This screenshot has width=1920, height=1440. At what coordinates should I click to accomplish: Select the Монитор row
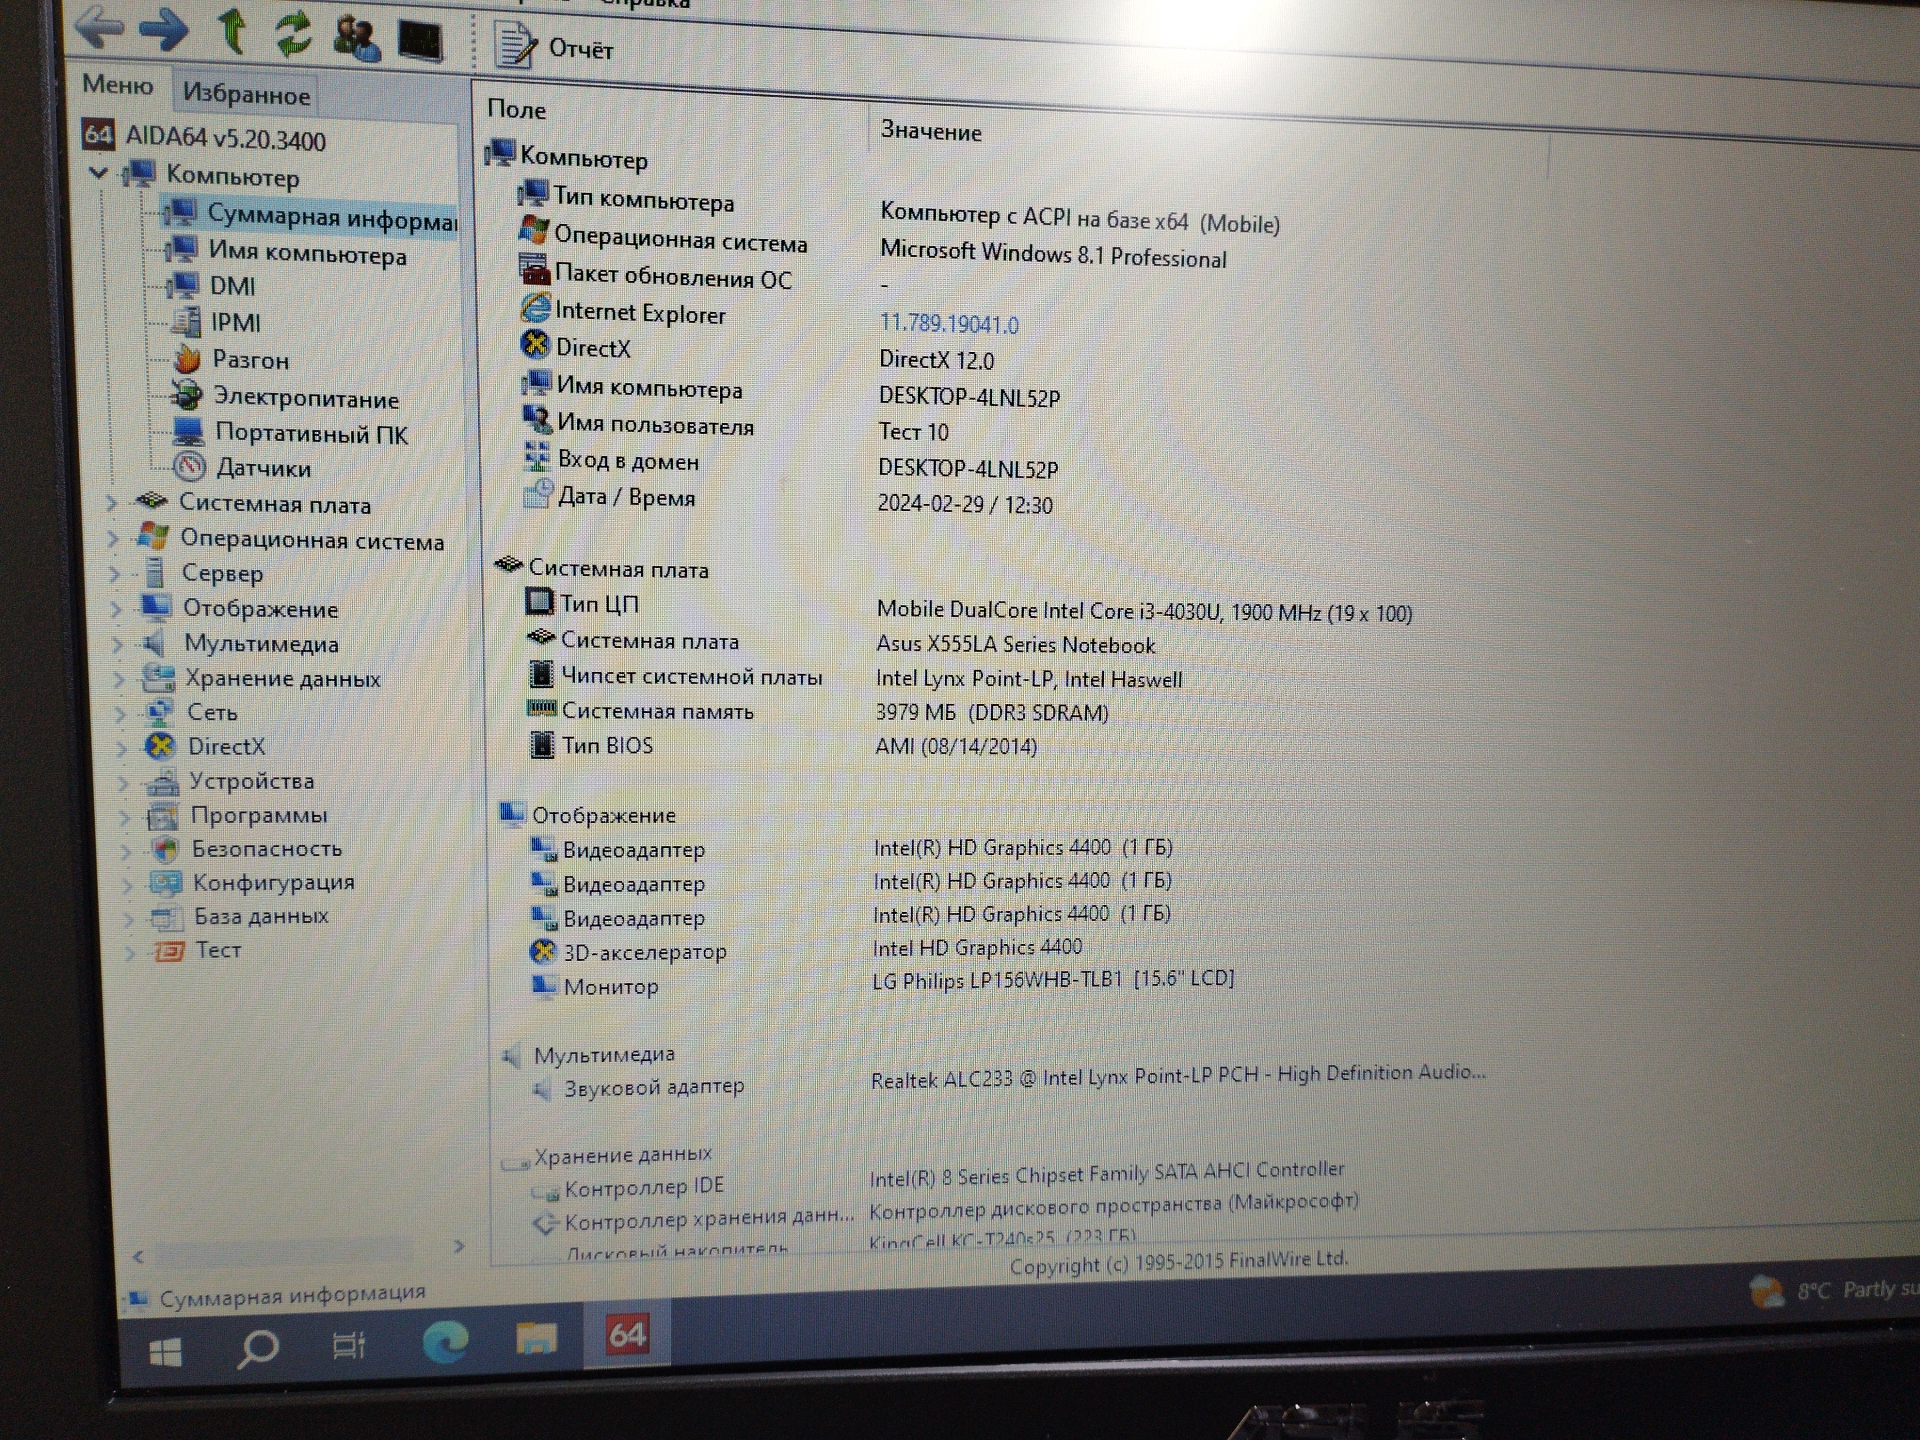pos(882,983)
